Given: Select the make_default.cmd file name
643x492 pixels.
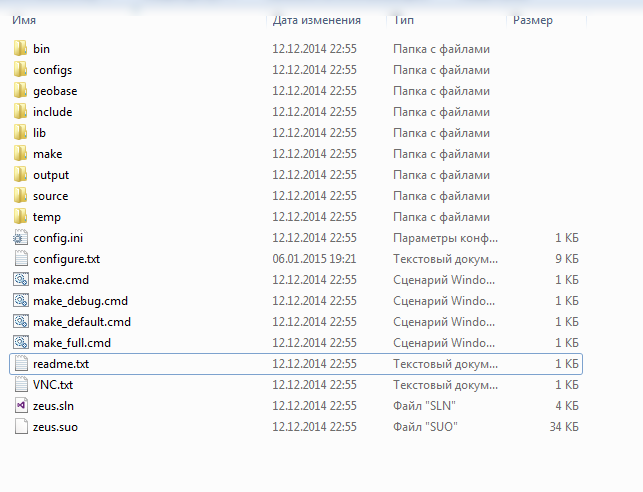Looking at the screenshot, I should click(82, 322).
